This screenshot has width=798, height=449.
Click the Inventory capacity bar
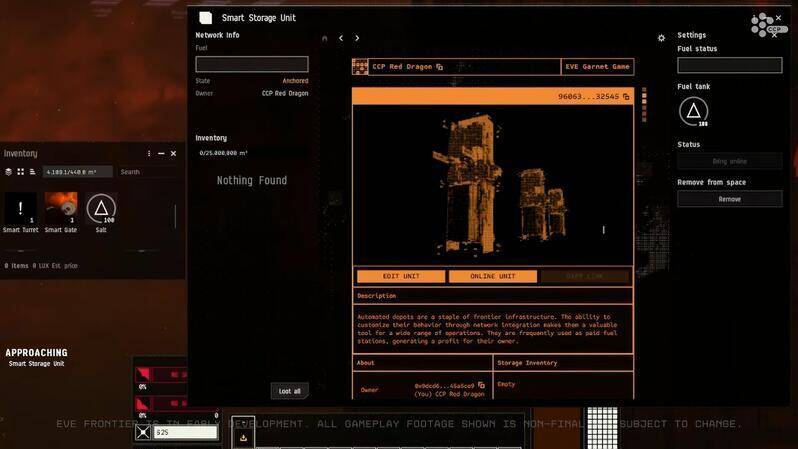(x=78, y=172)
